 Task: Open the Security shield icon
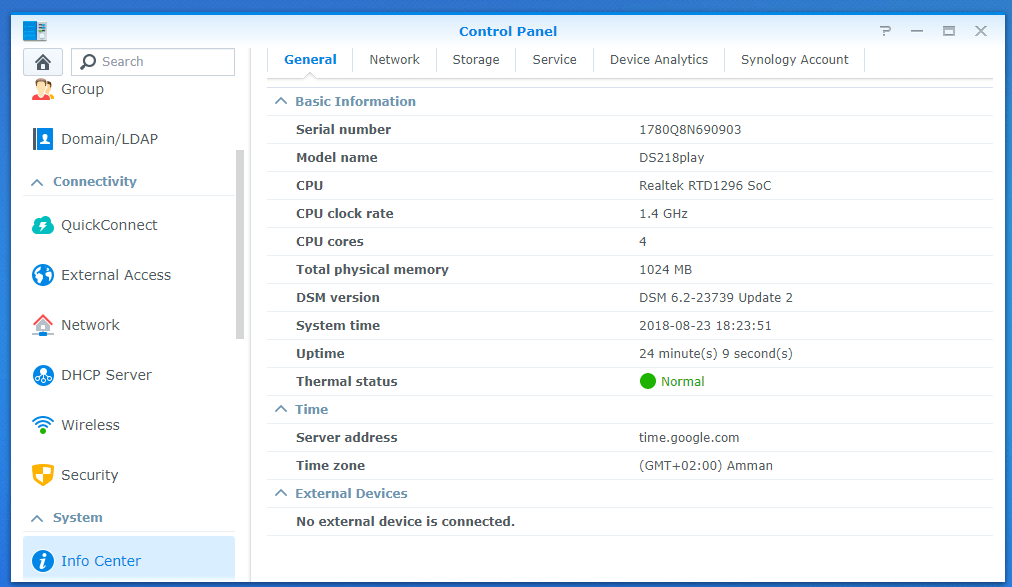click(43, 475)
